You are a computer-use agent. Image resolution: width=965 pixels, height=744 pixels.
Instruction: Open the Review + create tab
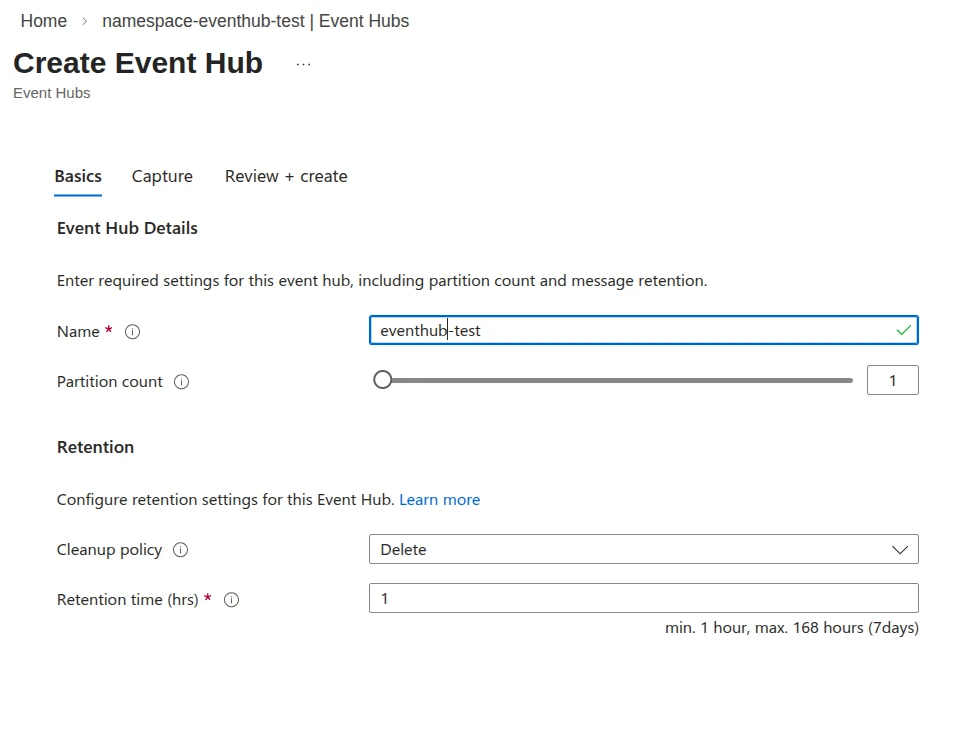coord(286,176)
